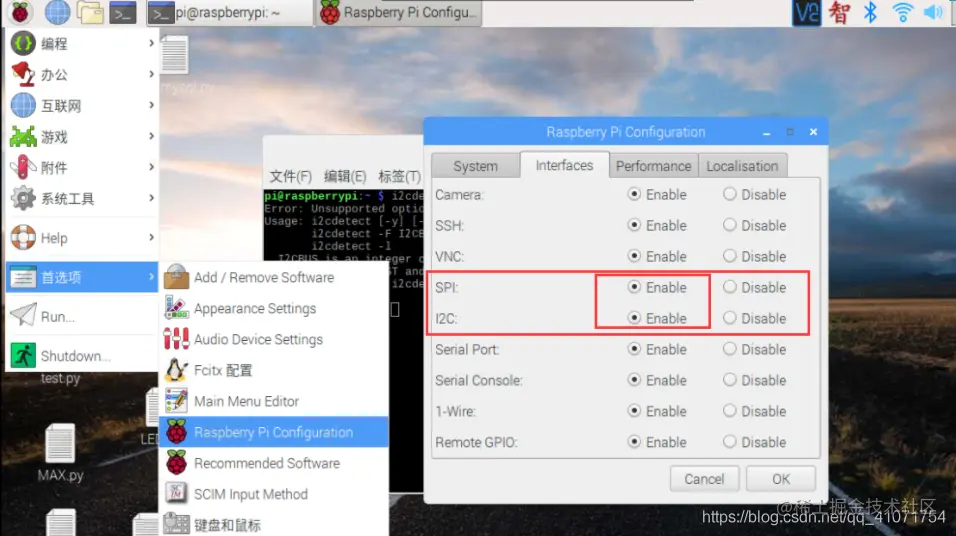Expand the 编程 submenu arrow
Image resolution: width=956 pixels, height=536 pixels.
[x=151, y=43]
